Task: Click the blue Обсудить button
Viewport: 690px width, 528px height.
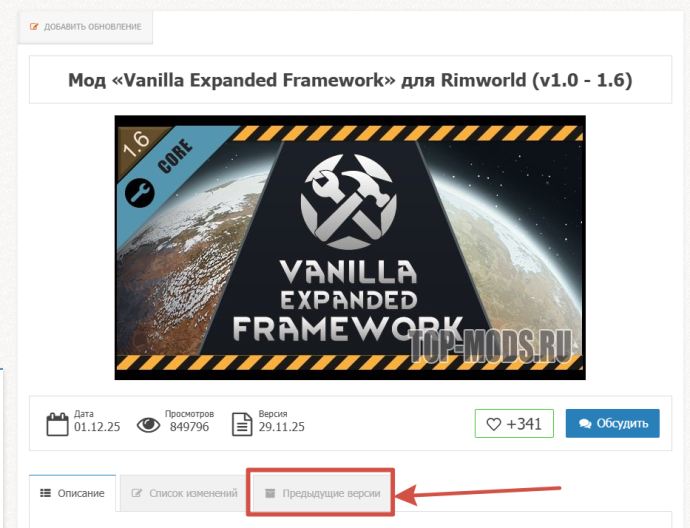Action: (x=613, y=423)
